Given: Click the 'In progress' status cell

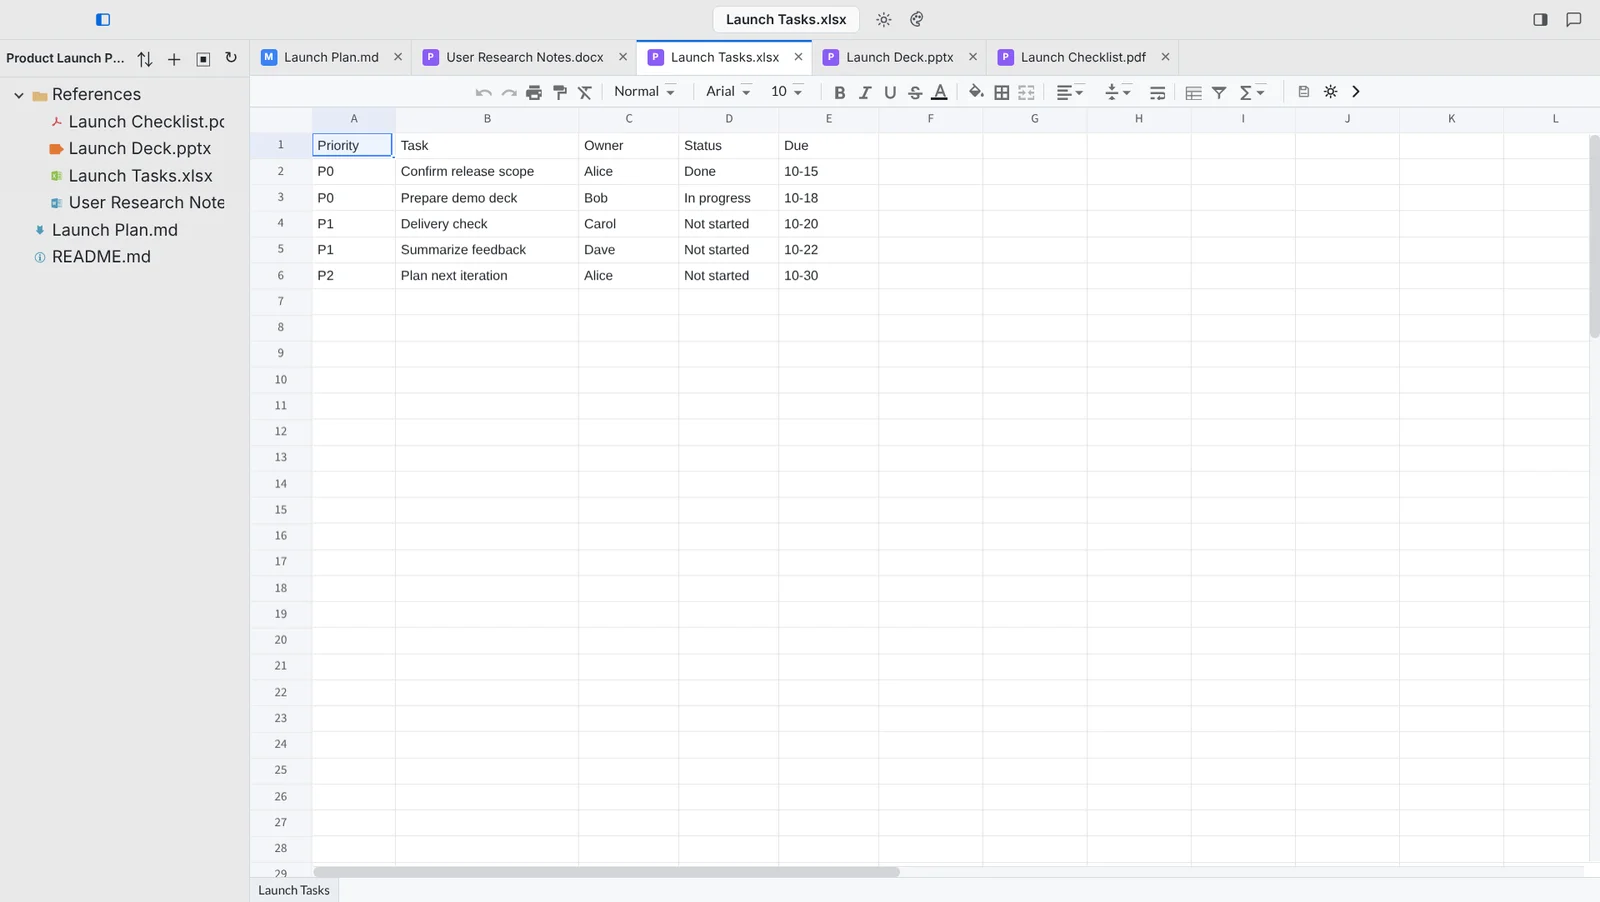Looking at the screenshot, I should point(728,198).
